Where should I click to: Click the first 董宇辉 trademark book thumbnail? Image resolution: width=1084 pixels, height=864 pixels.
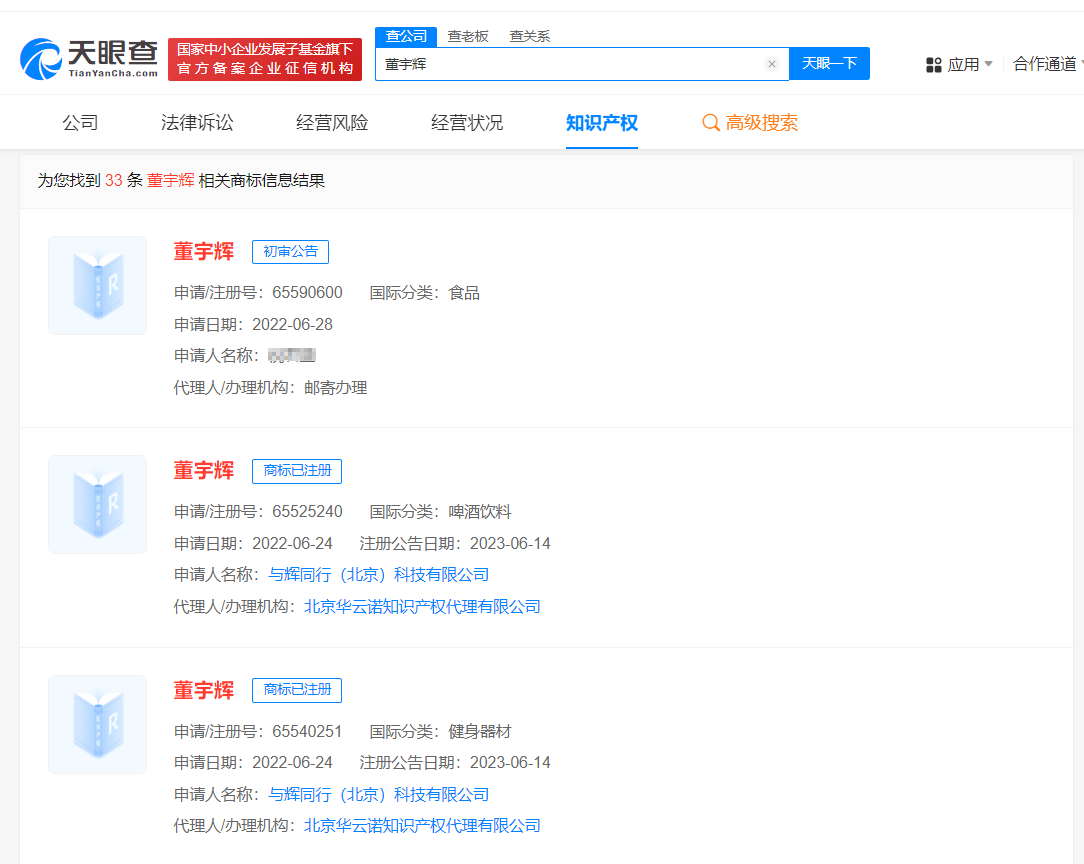pyautogui.click(x=97, y=285)
